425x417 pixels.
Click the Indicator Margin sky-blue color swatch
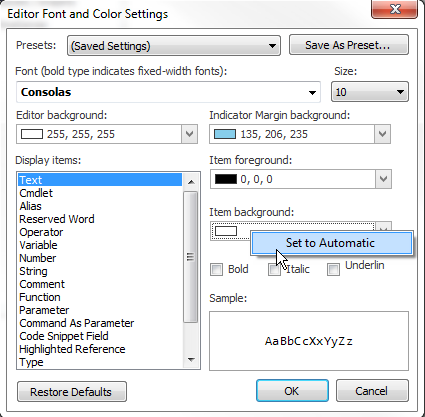(x=225, y=134)
